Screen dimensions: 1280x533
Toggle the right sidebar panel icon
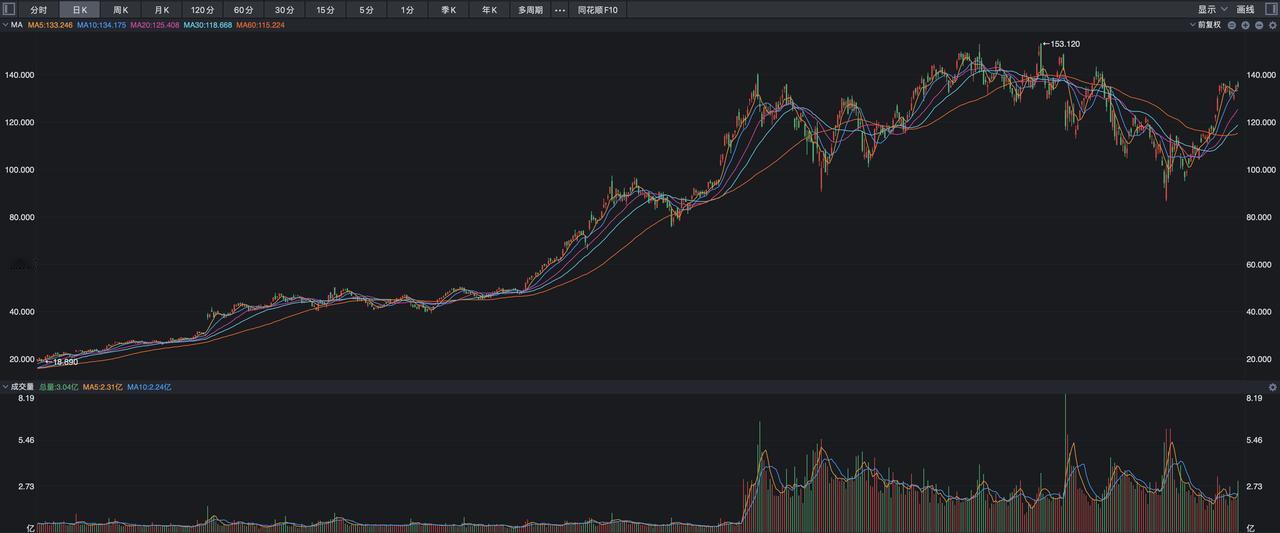1270,9
